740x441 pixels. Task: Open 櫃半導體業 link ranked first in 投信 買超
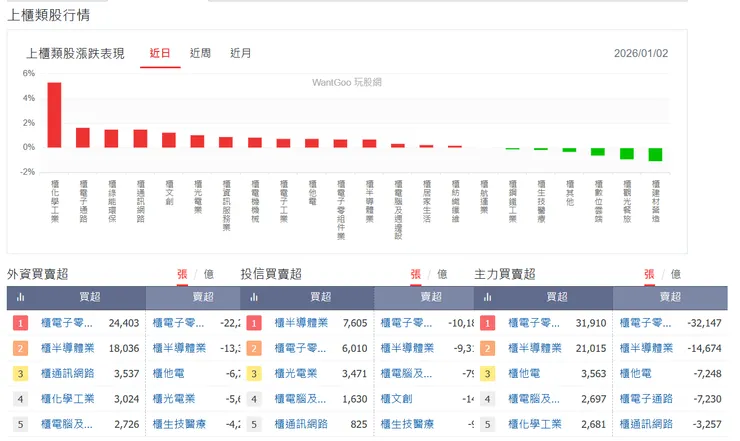[x=301, y=323]
